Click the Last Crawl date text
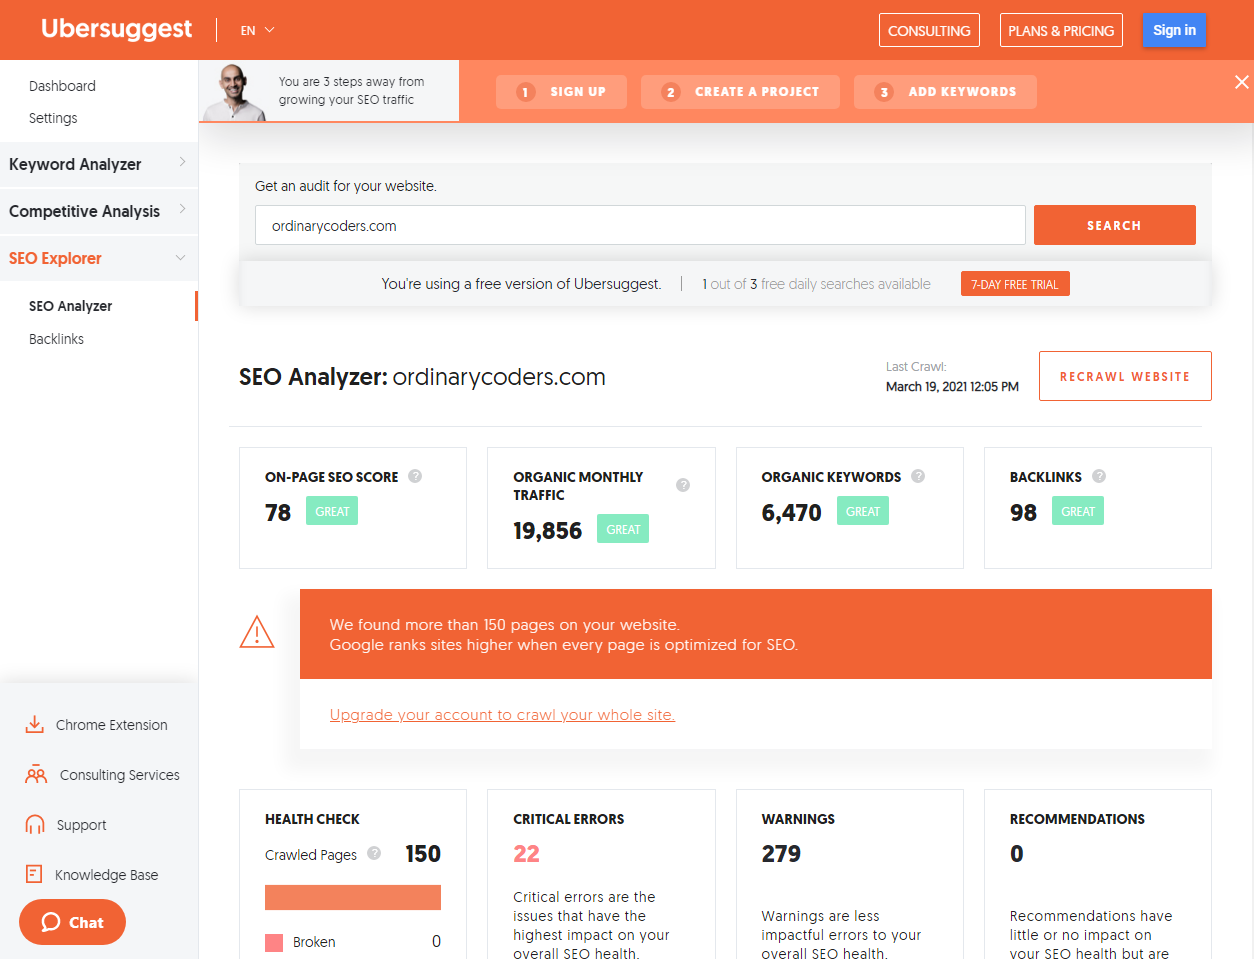This screenshot has width=1254, height=959. point(952,386)
